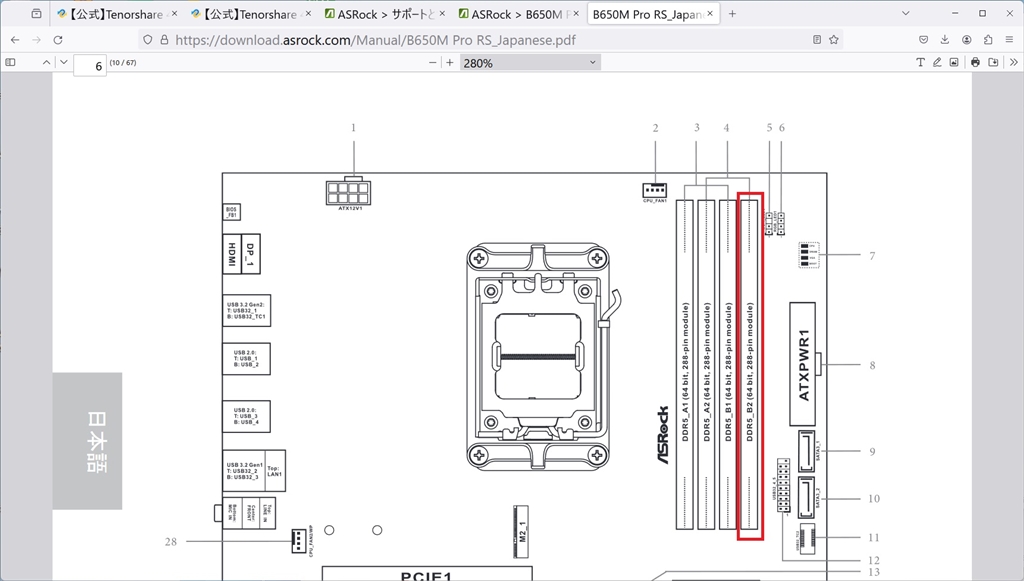Close the first Tenorshare tab

174,14
